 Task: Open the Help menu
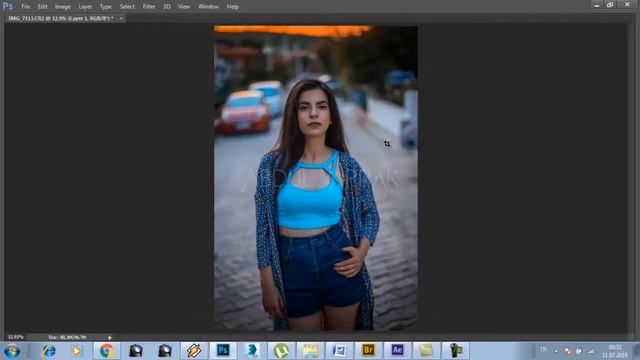[233, 7]
